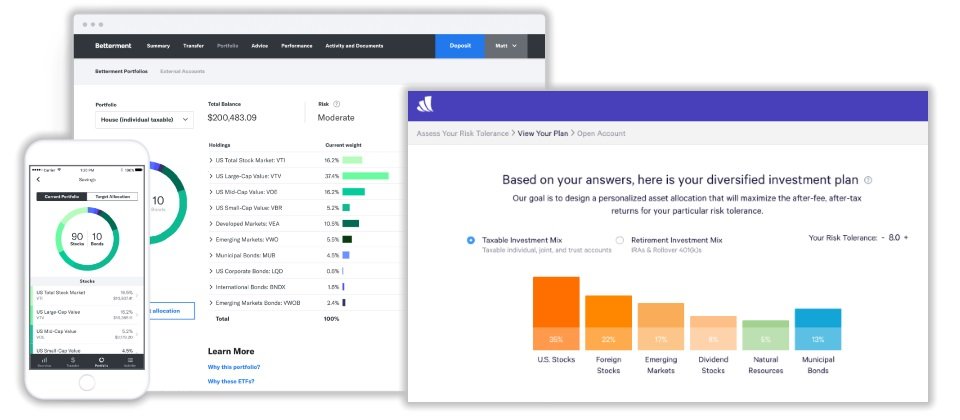Click the Dividend Stocks bar
The height and width of the screenshot is (420, 960).
713,333
